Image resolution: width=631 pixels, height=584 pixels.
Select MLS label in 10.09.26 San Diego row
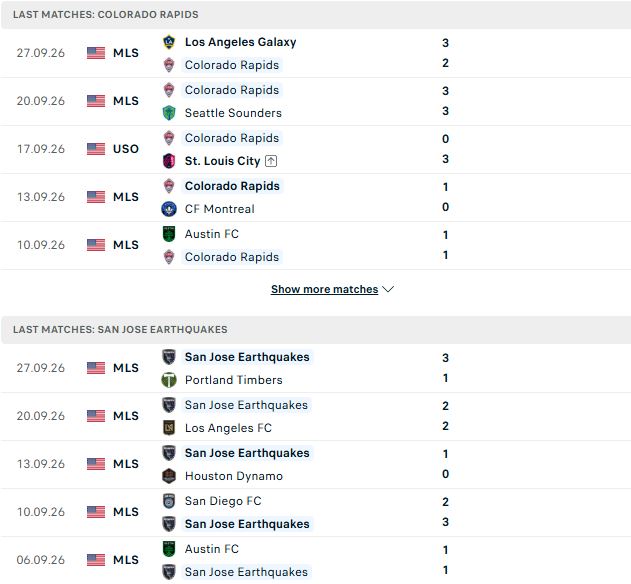[x=126, y=512]
